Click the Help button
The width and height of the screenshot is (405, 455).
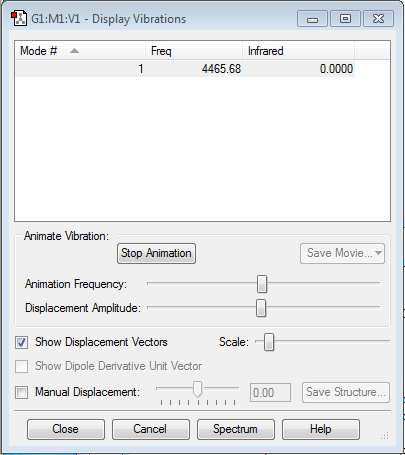(321, 429)
